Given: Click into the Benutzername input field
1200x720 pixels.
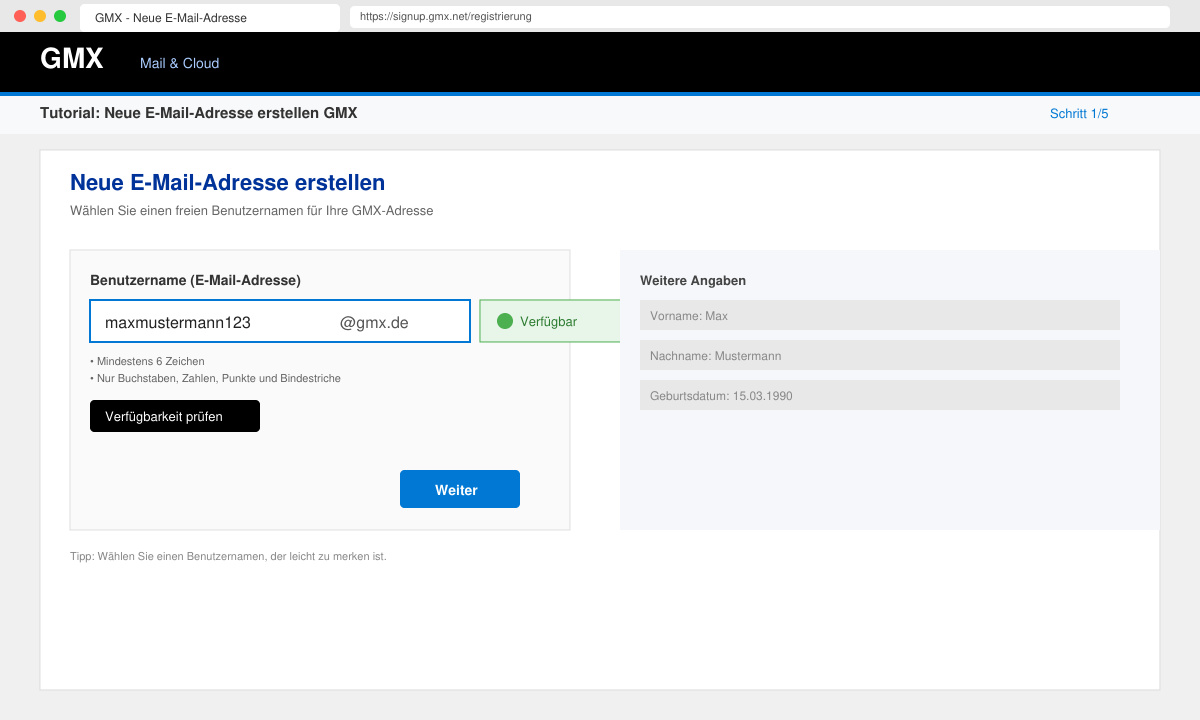Looking at the screenshot, I should click(280, 321).
